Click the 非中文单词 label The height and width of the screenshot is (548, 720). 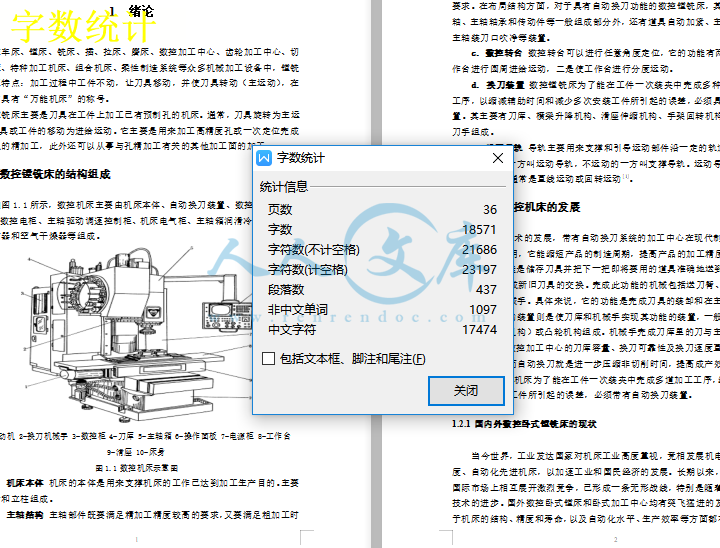pos(298,310)
